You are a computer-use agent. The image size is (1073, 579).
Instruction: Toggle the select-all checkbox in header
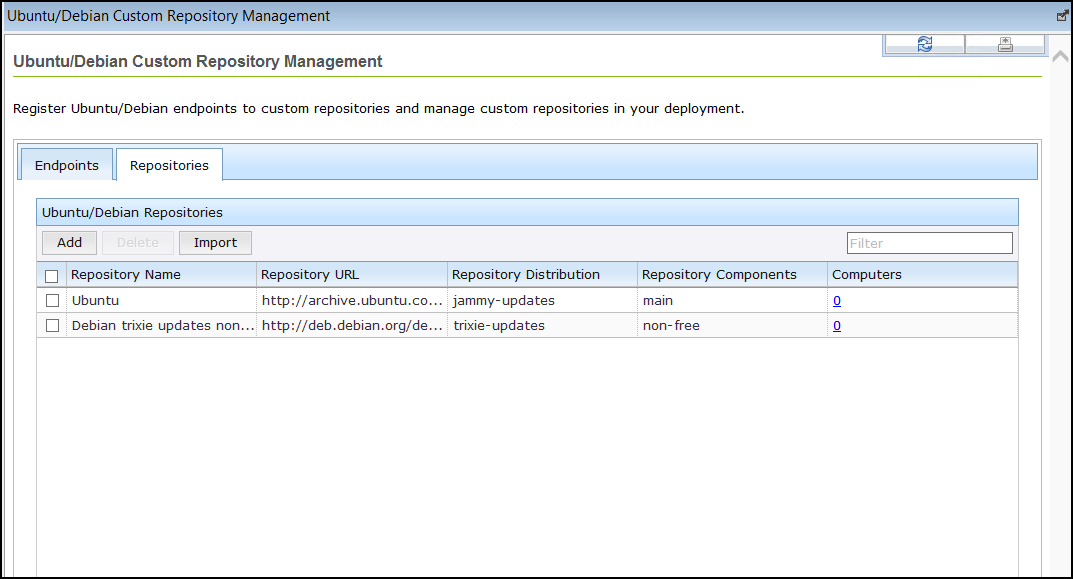pos(52,276)
